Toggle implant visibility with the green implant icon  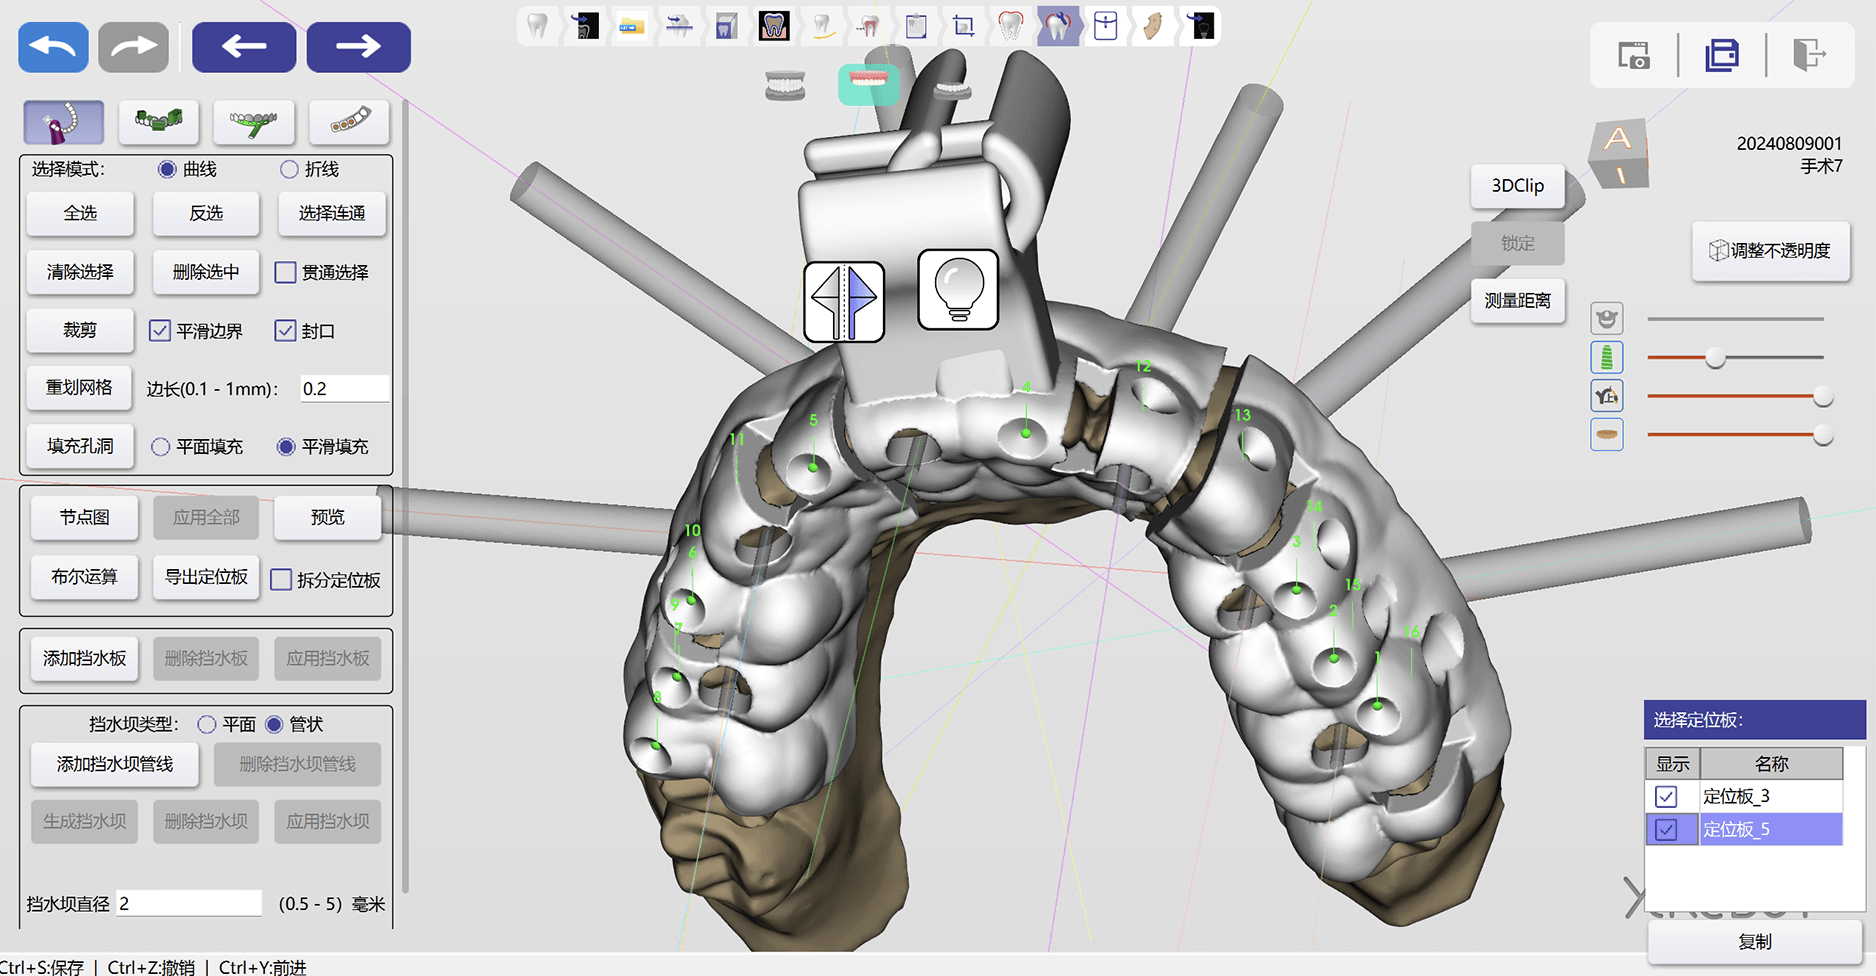pos(1606,357)
